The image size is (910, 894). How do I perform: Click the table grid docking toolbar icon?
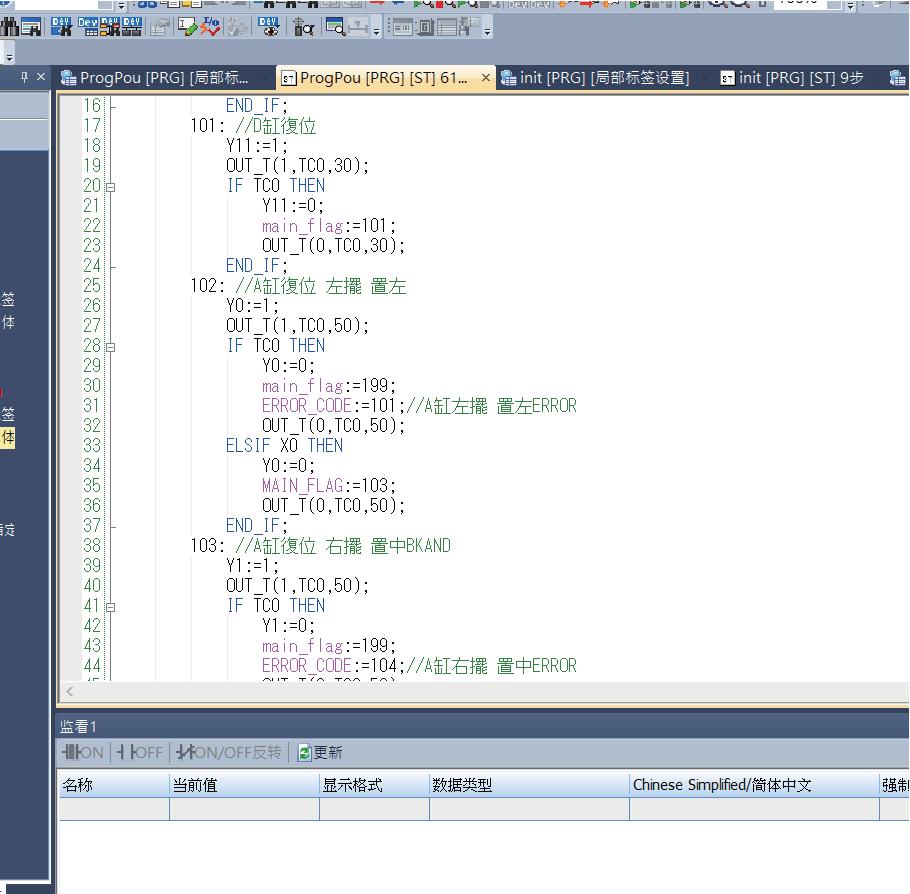447,27
